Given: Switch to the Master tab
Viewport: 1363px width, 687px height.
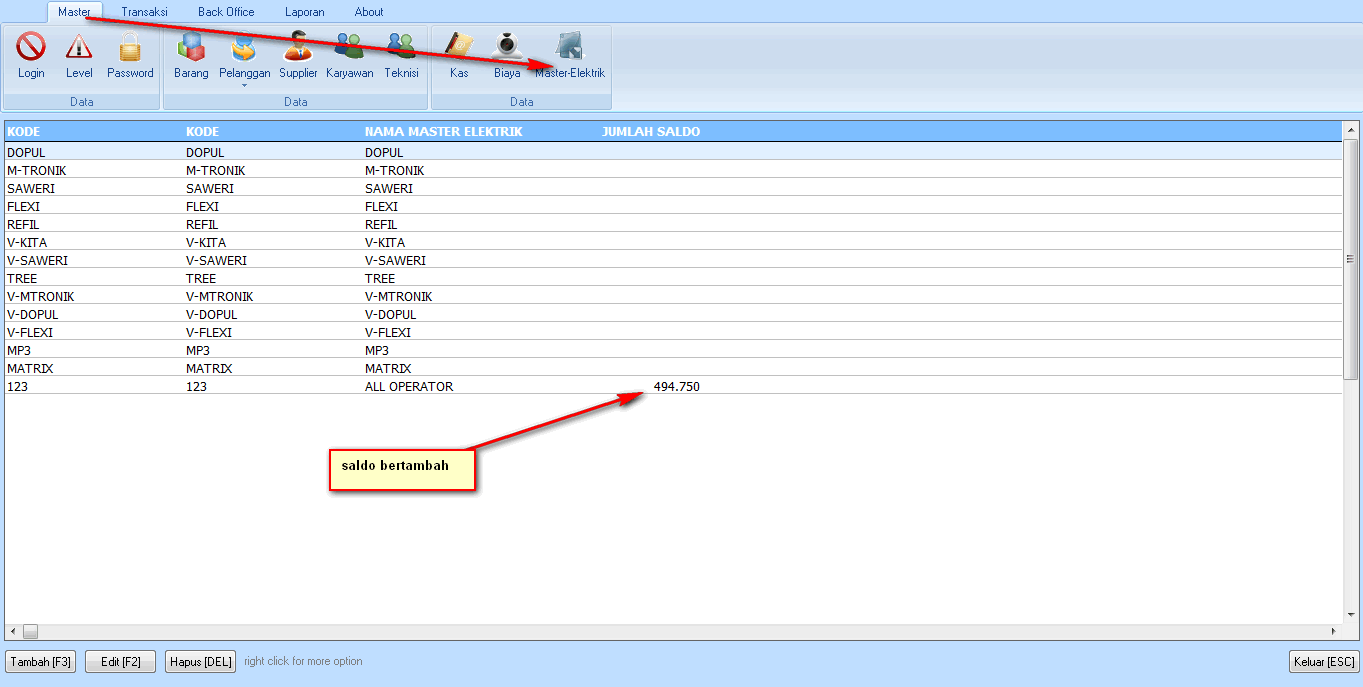Looking at the screenshot, I should [x=75, y=12].
